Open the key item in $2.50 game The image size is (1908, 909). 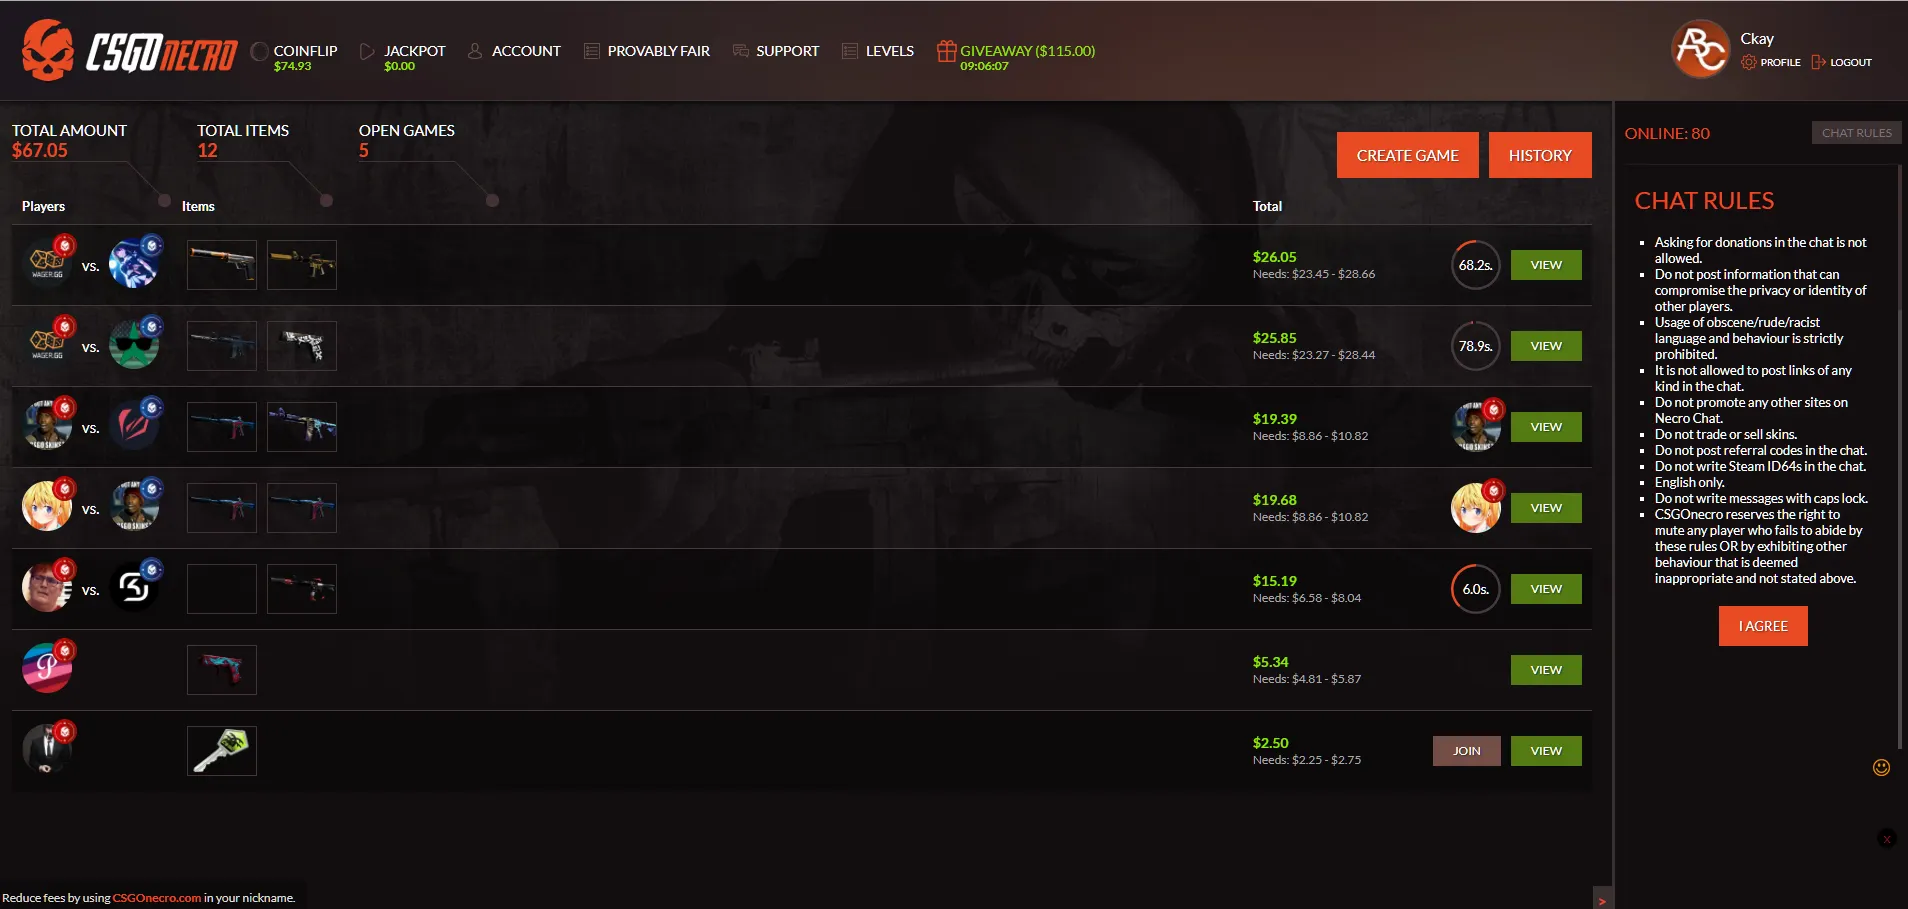[222, 751]
